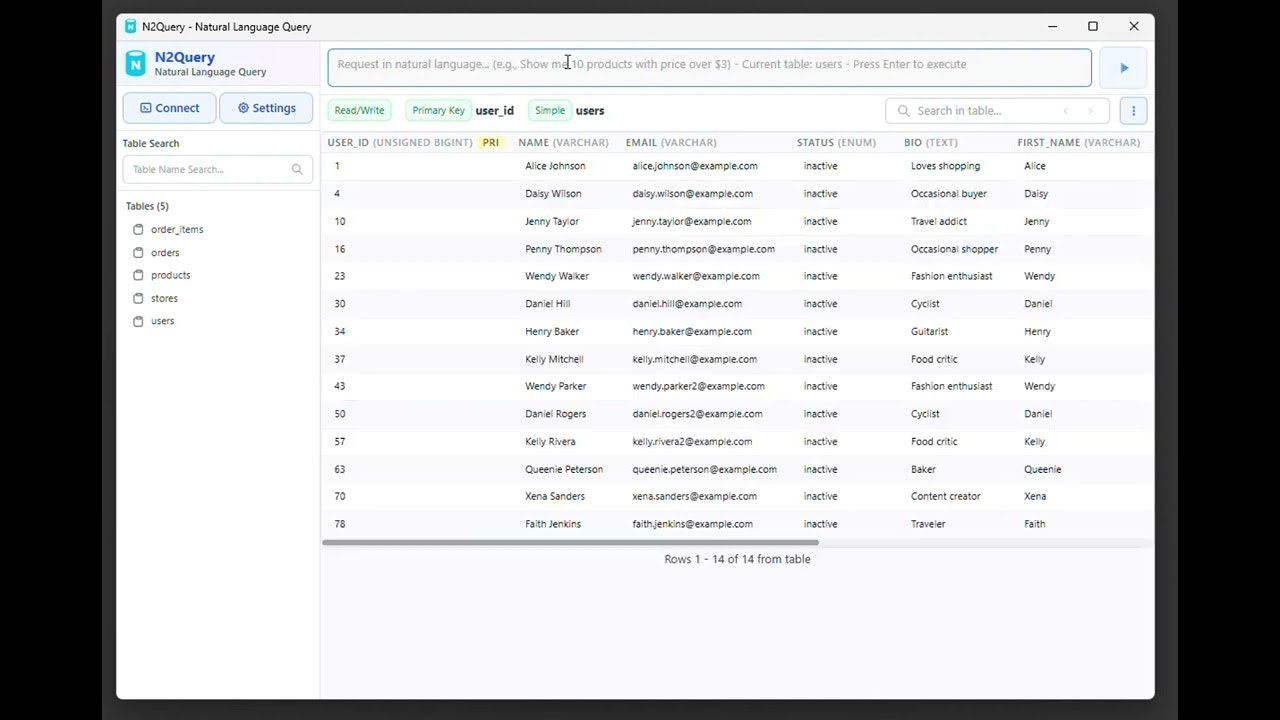This screenshot has width=1280, height=720.
Task: Select the users table in the sidebar
Action: pos(162,321)
